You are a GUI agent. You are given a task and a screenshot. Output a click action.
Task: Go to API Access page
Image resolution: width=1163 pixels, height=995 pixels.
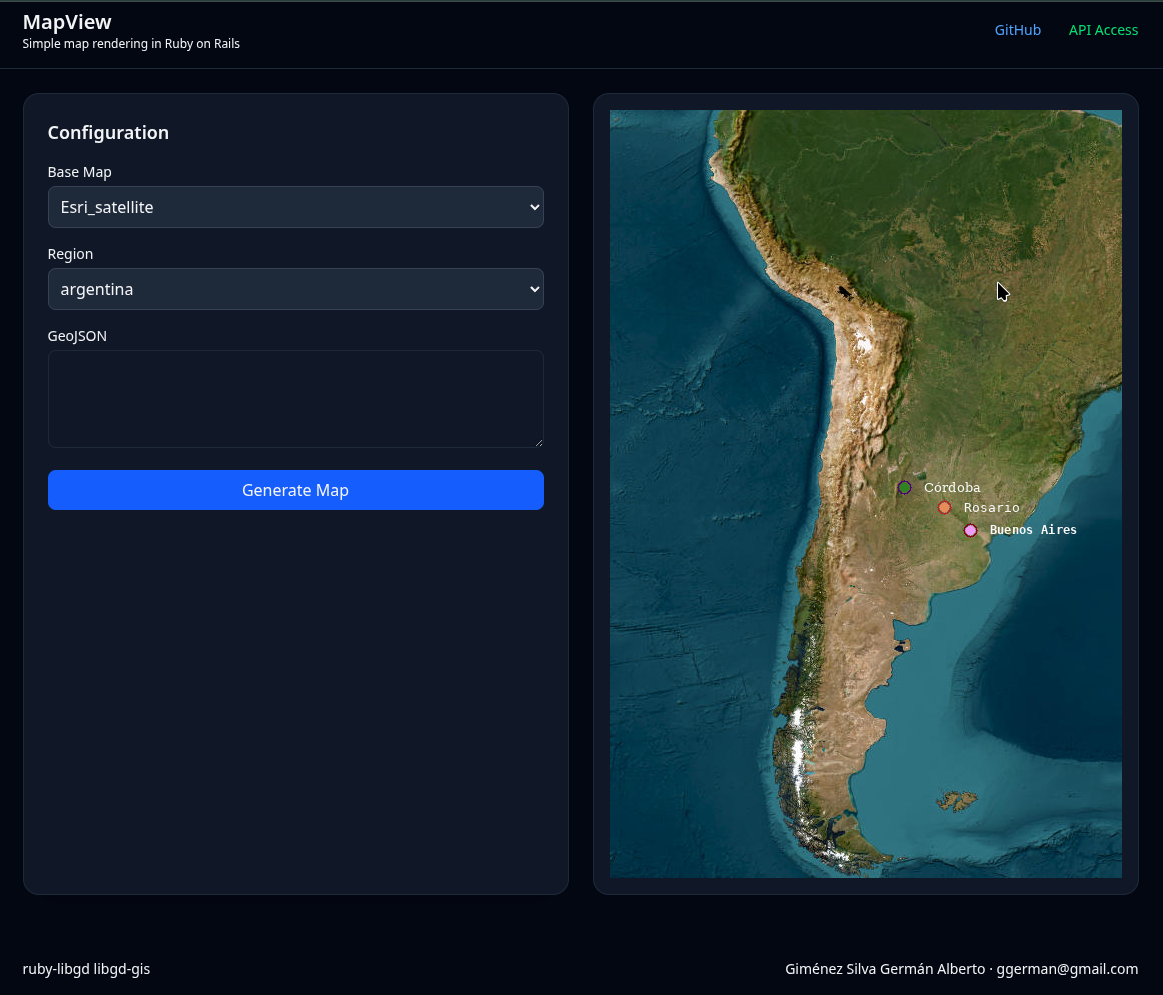1103,30
